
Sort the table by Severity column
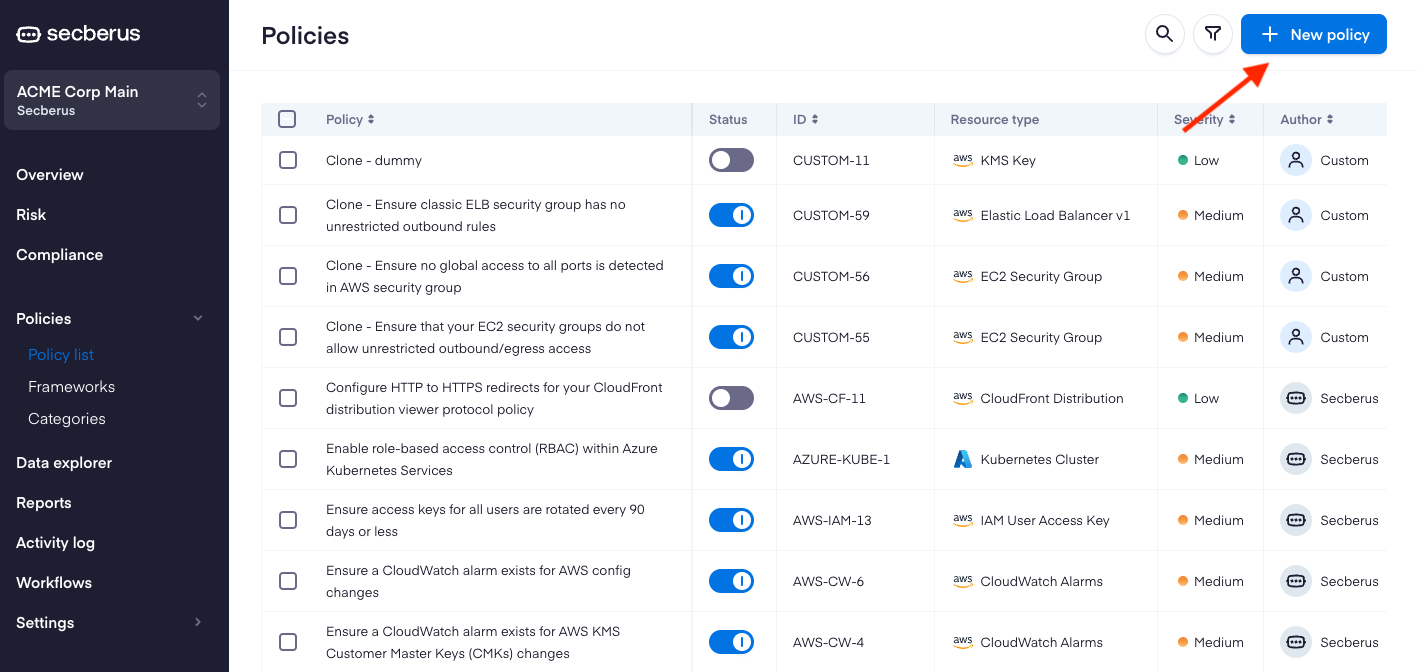click(x=1204, y=119)
